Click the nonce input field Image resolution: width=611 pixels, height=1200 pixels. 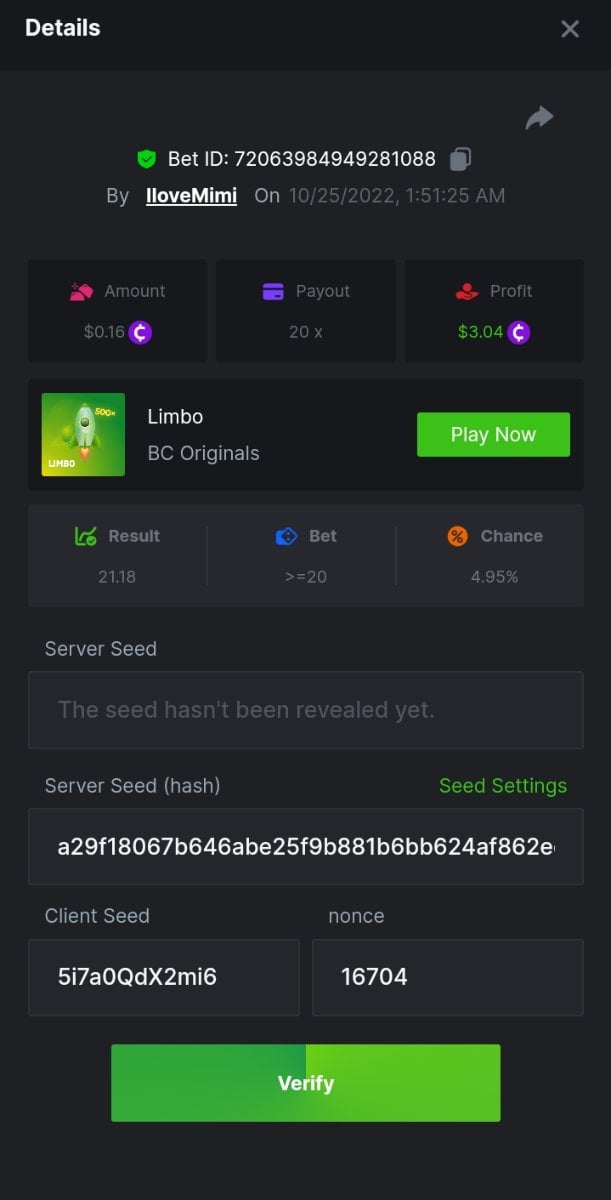(x=447, y=977)
